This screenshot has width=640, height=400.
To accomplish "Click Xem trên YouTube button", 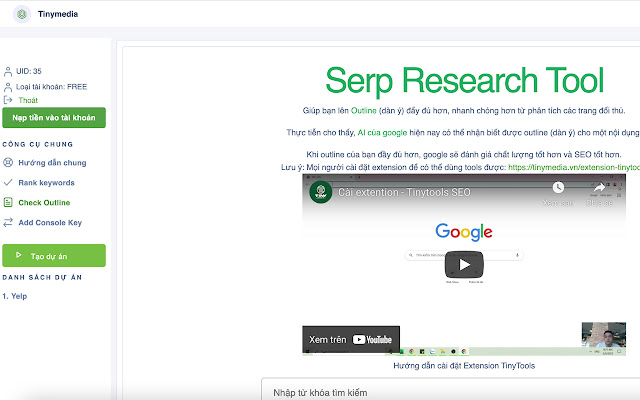I will tap(351, 339).
